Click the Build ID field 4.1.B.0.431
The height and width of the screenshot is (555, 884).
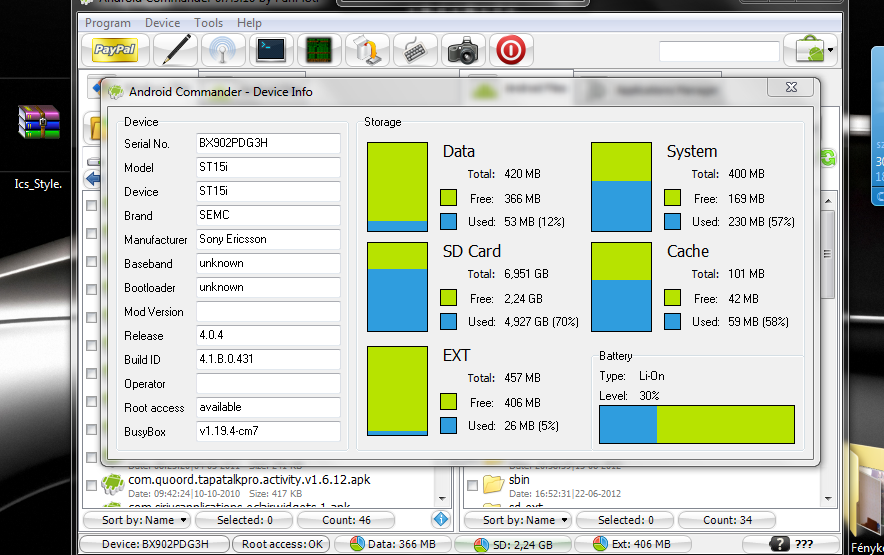pos(268,359)
